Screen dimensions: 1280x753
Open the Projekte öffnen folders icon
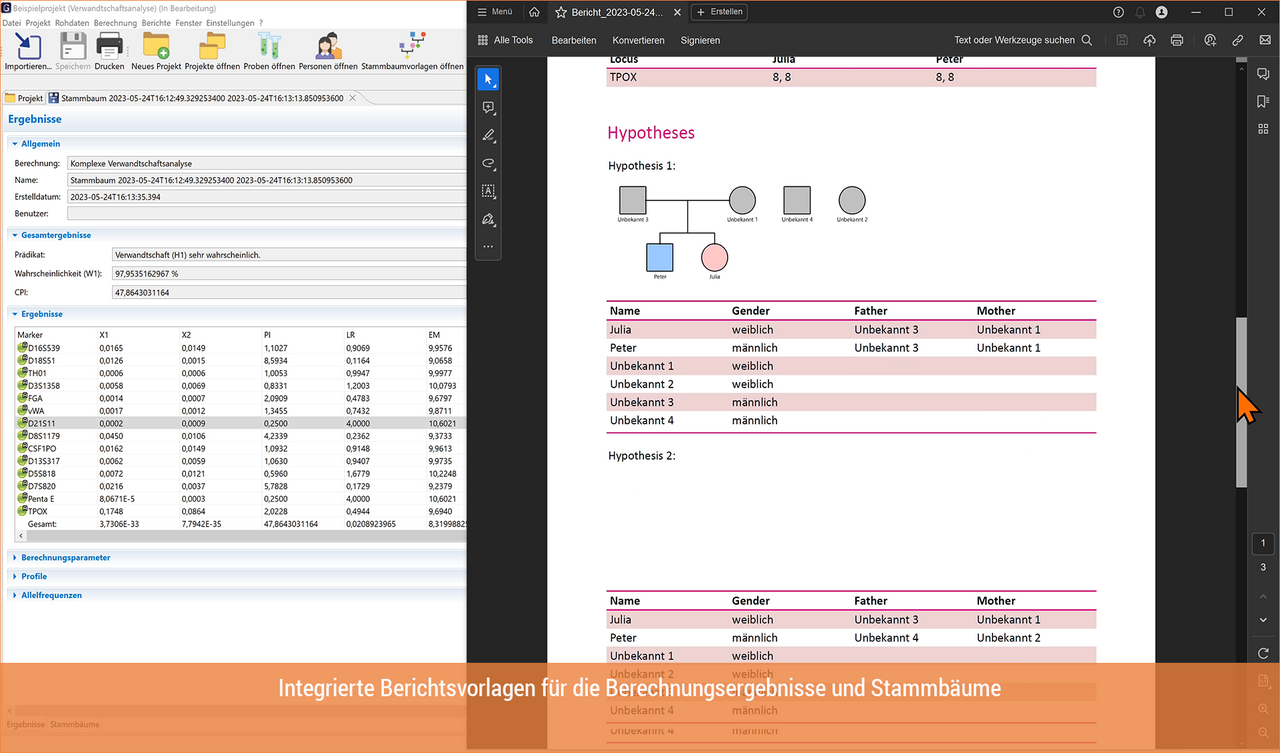[x=212, y=46]
